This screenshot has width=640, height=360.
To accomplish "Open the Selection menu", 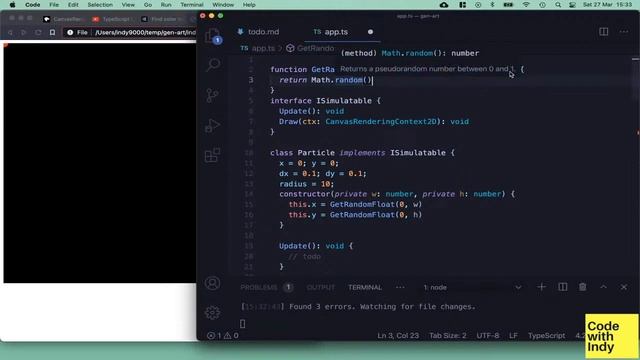I will (x=100, y=5).
